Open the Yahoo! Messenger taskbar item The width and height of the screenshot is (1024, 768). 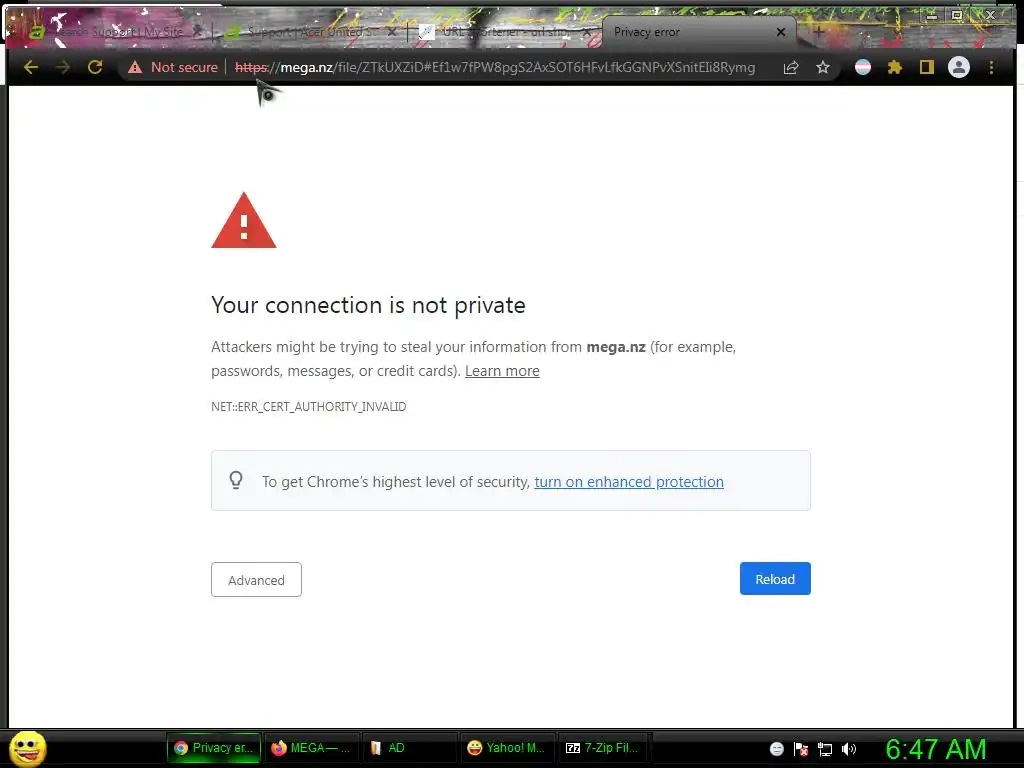507,748
